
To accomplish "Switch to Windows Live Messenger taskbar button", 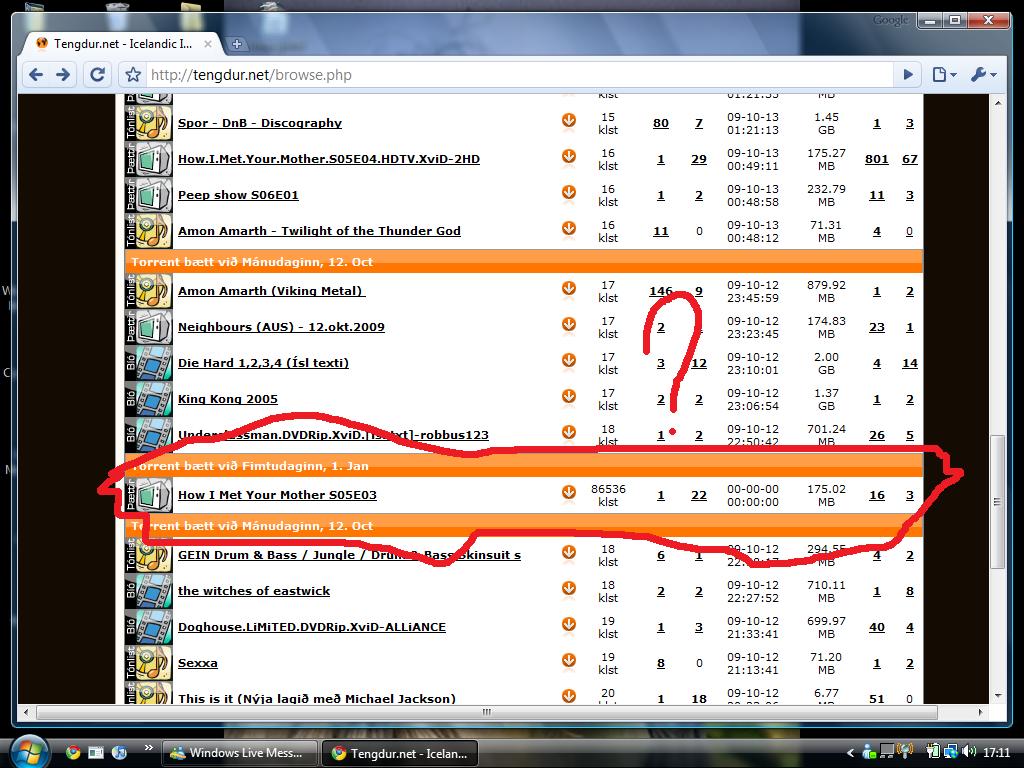I will click(239, 753).
